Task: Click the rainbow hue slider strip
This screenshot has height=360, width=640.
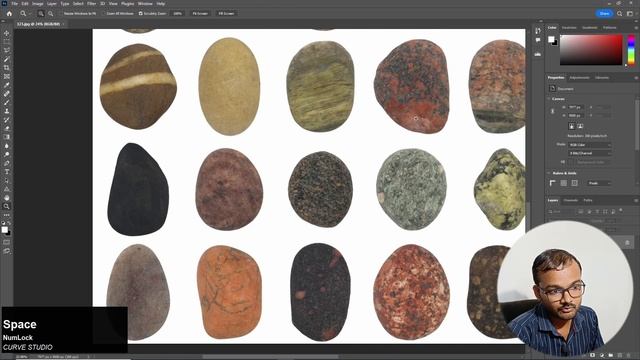Action: point(631,50)
